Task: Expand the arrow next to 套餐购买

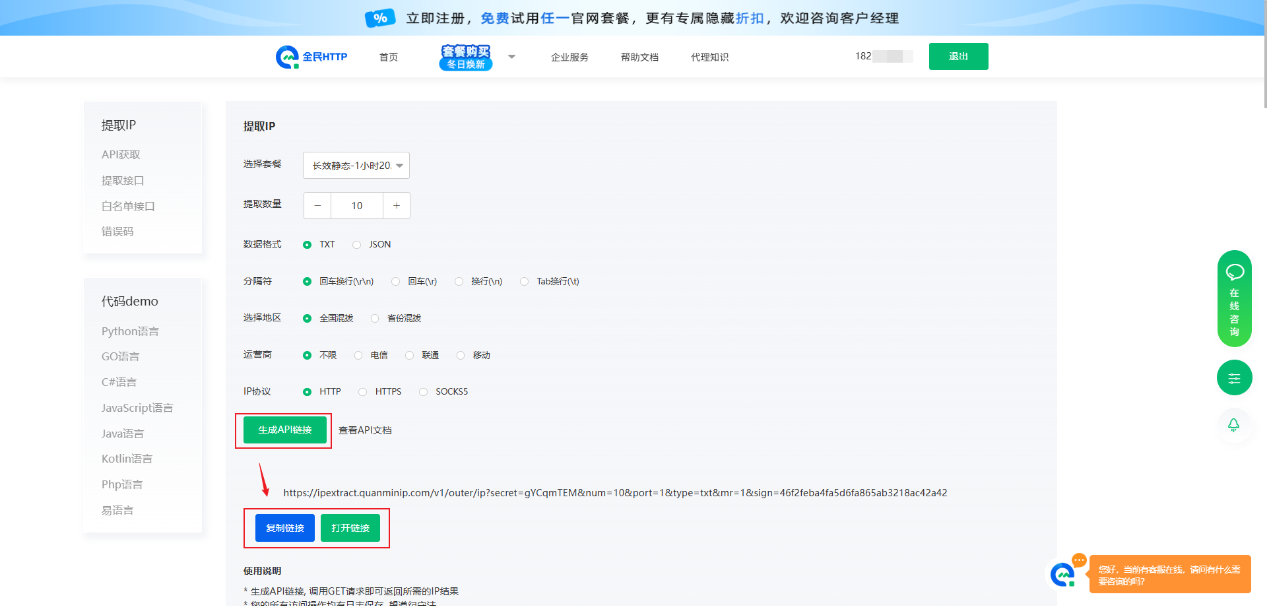Action: pyautogui.click(x=511, y=57)
